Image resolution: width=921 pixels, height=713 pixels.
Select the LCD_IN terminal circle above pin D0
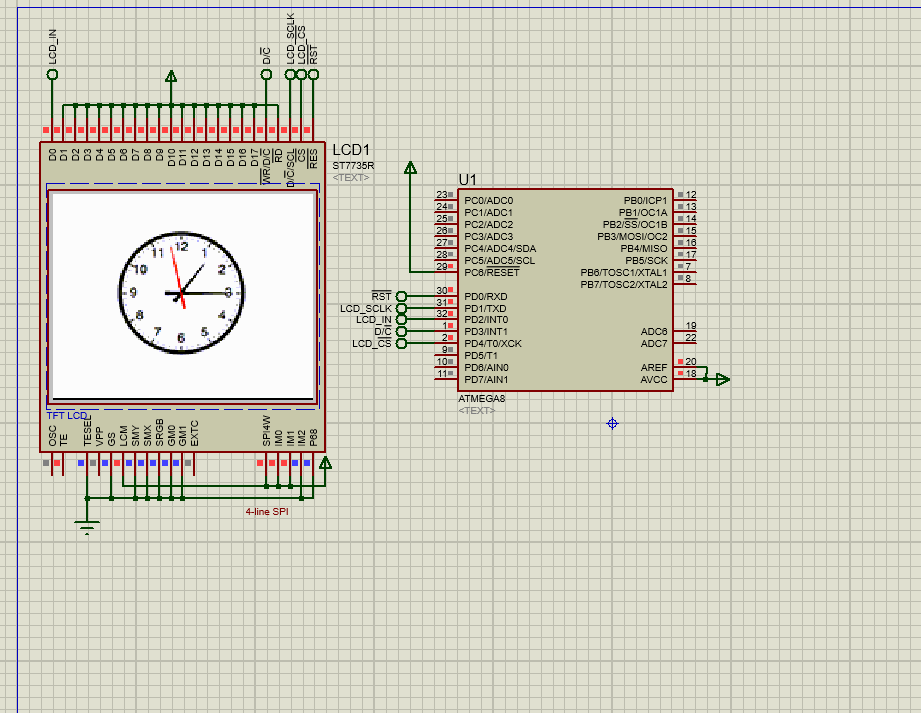(53, 75)
